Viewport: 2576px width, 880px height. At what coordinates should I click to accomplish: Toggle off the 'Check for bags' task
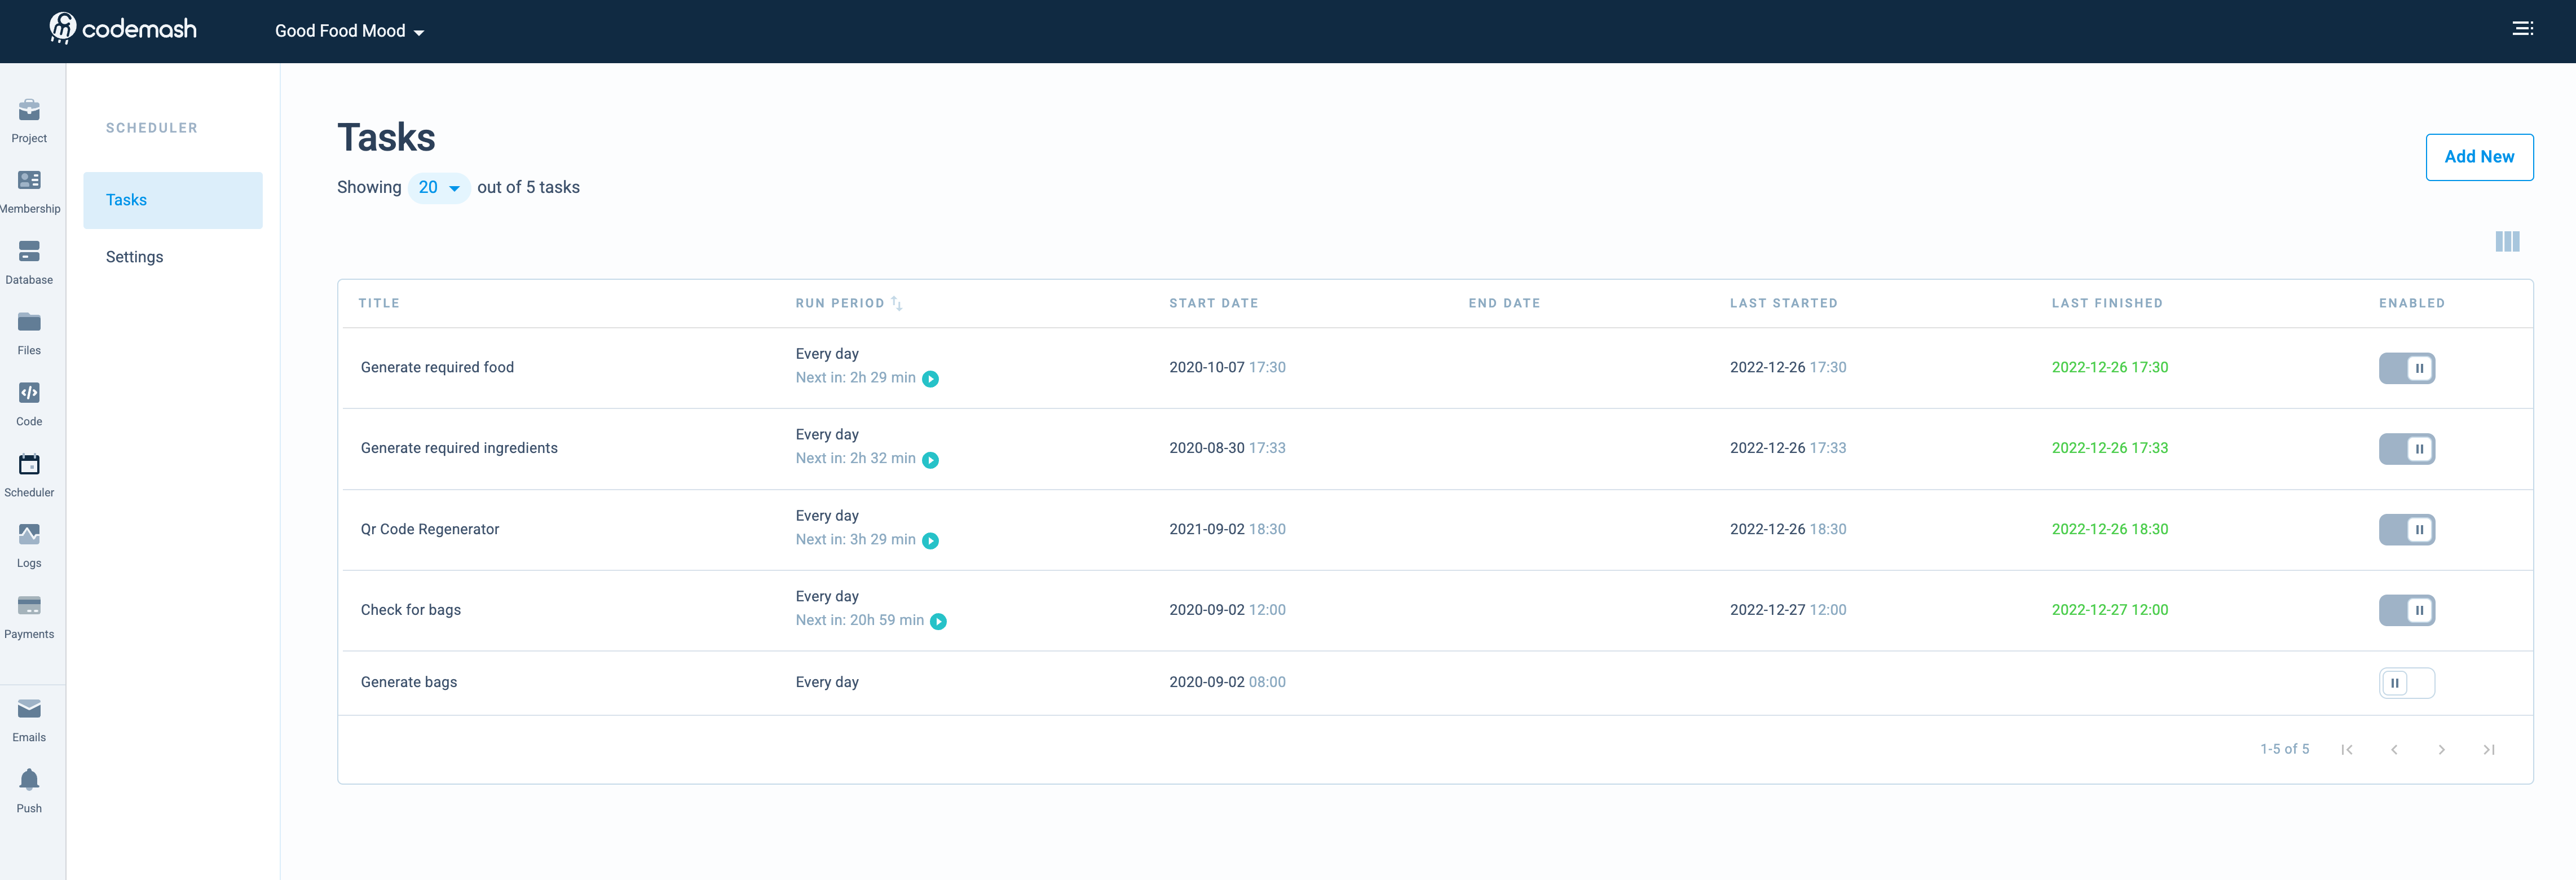click(x=2406, y=610)
